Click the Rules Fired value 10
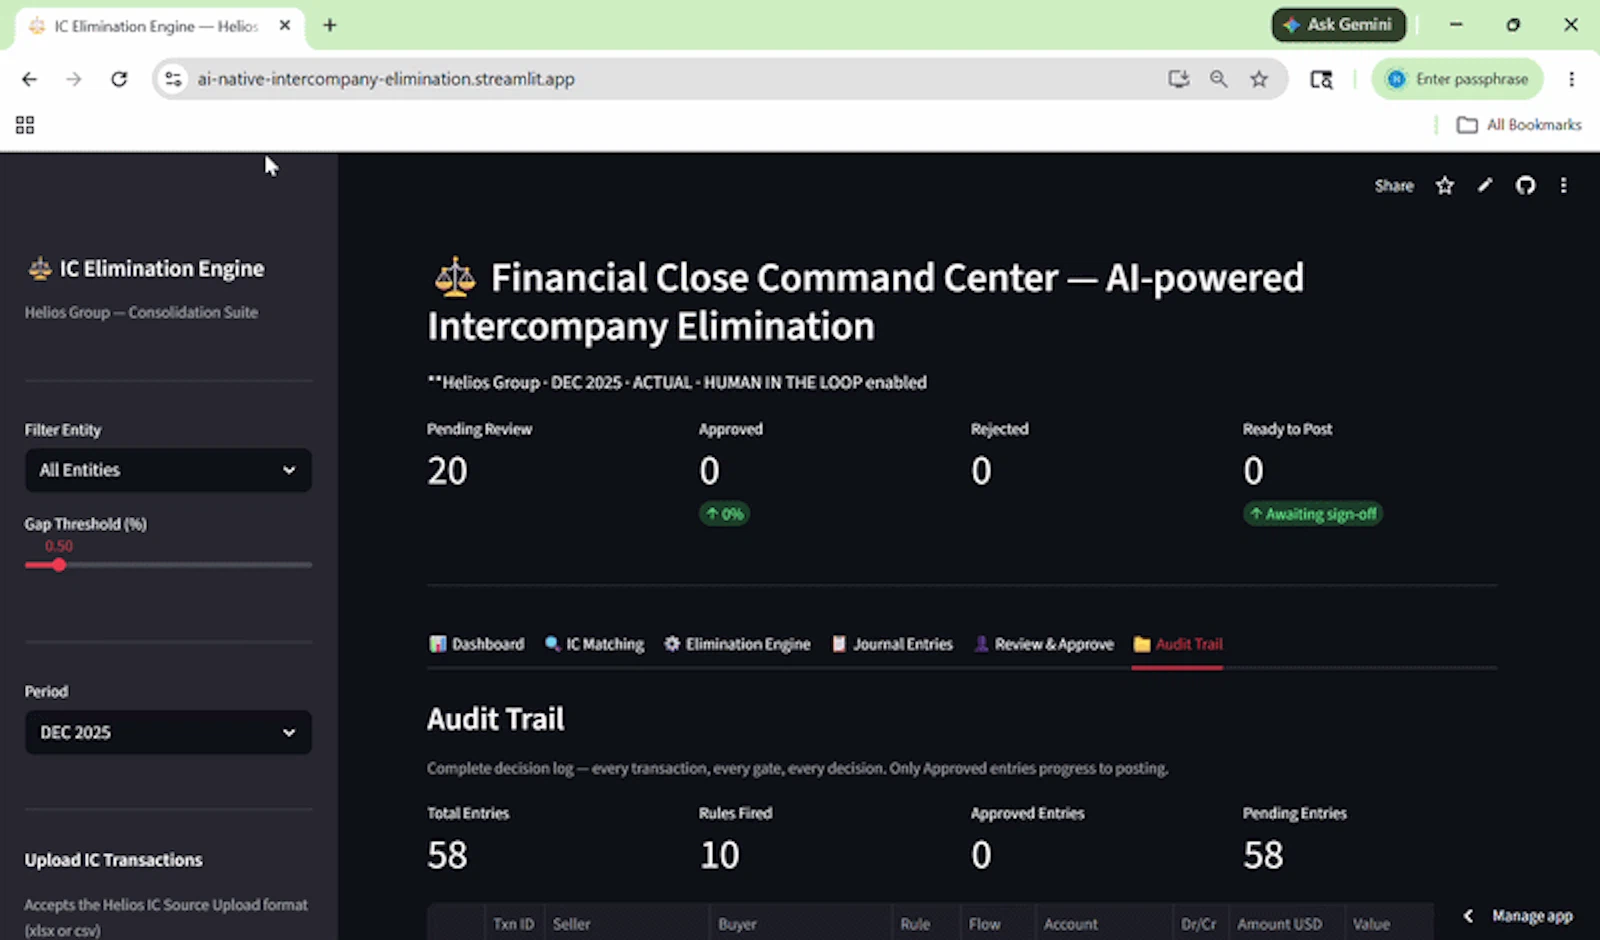The image size is (1600, 940). 719,855
